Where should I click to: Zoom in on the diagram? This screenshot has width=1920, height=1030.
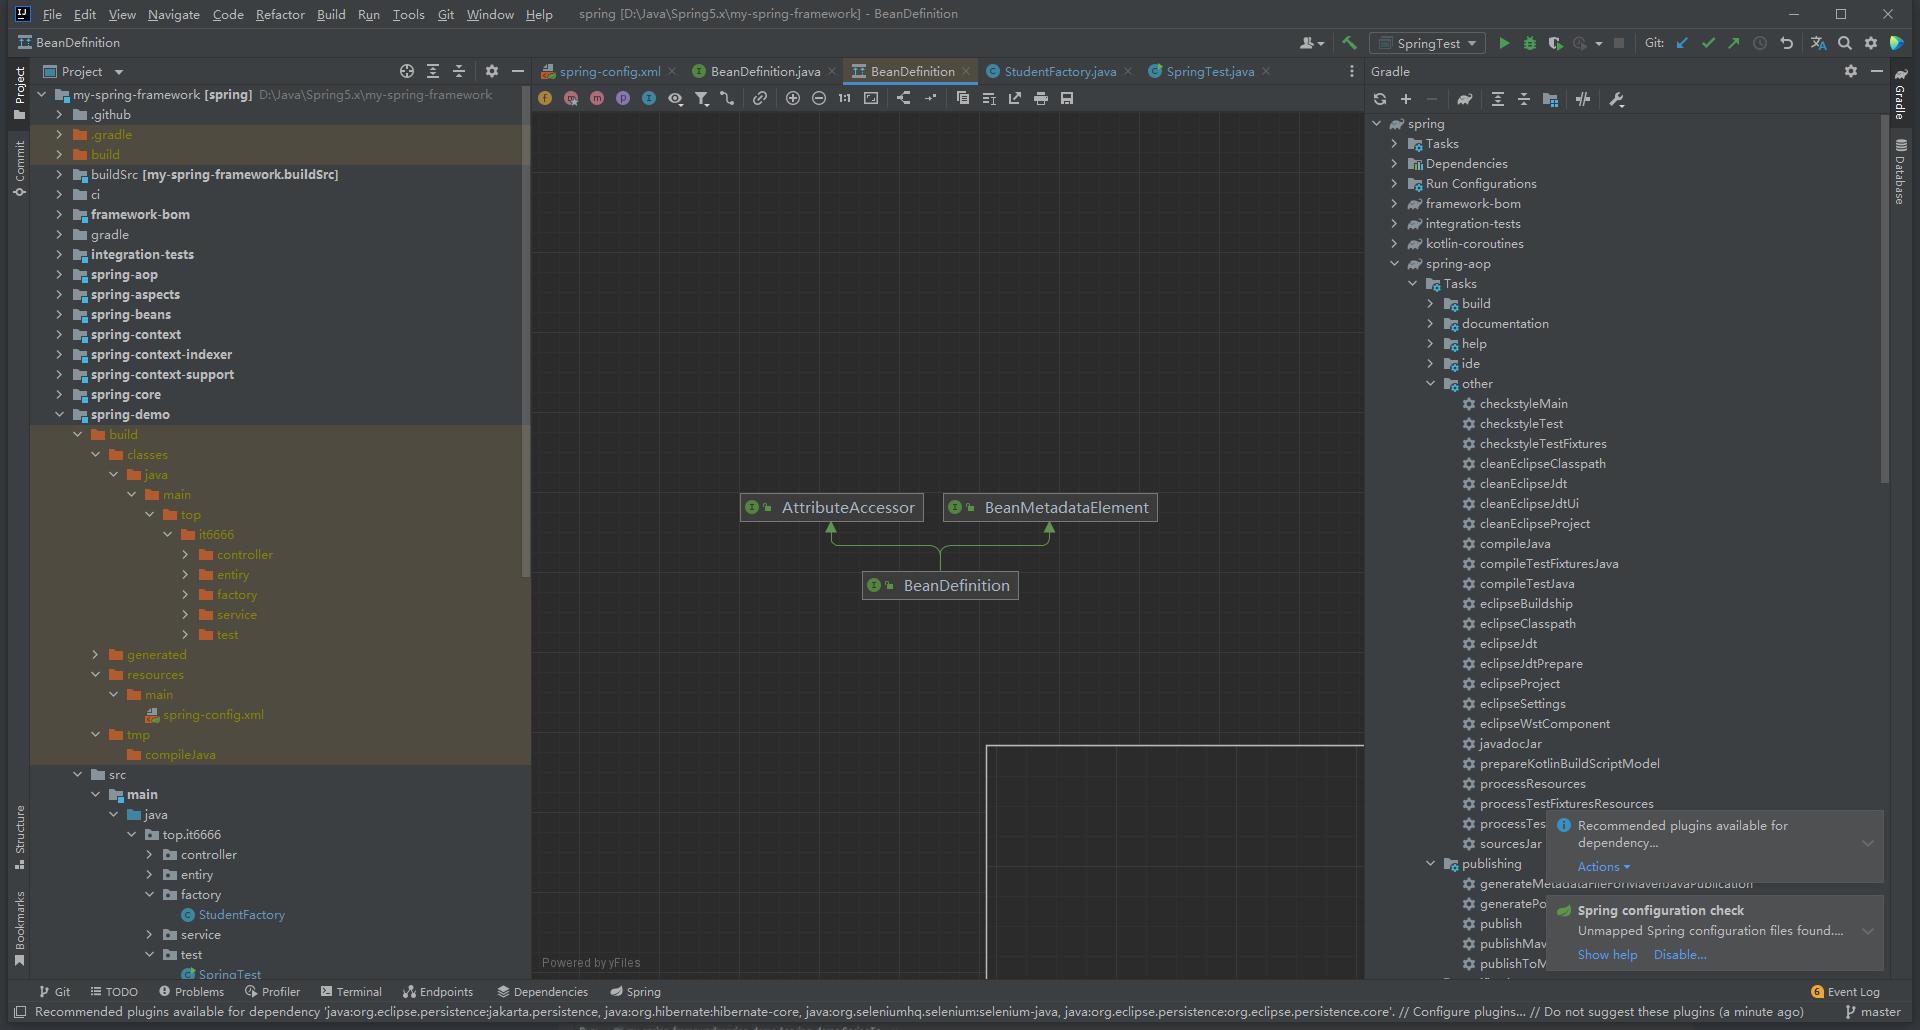point(793,98)
